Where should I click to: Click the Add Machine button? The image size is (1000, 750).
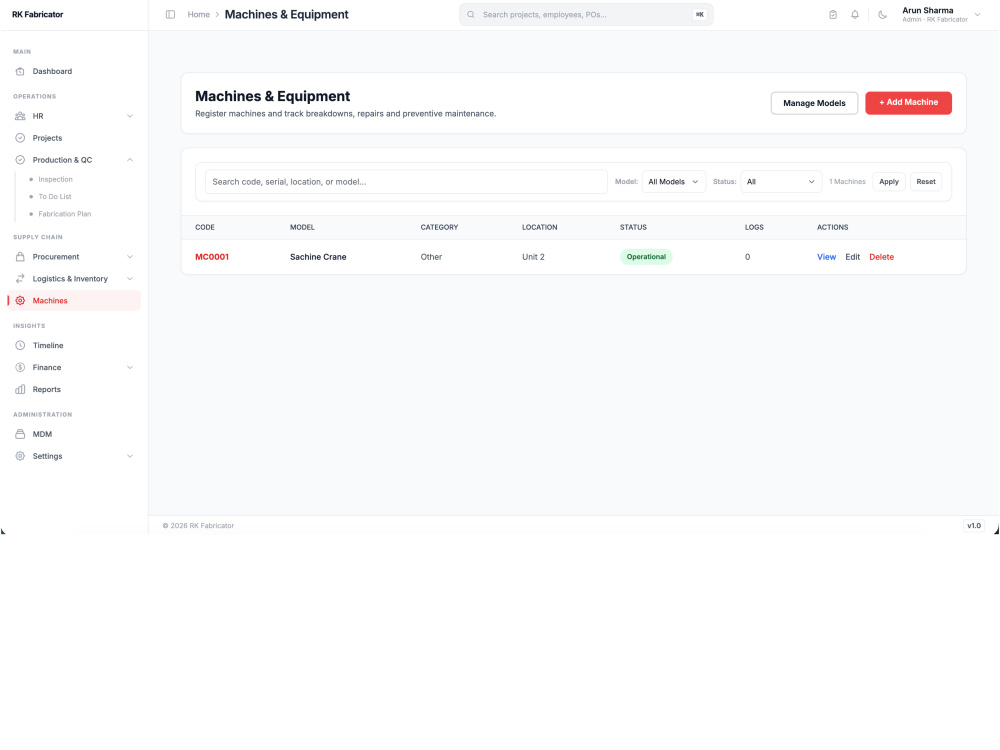908,103
